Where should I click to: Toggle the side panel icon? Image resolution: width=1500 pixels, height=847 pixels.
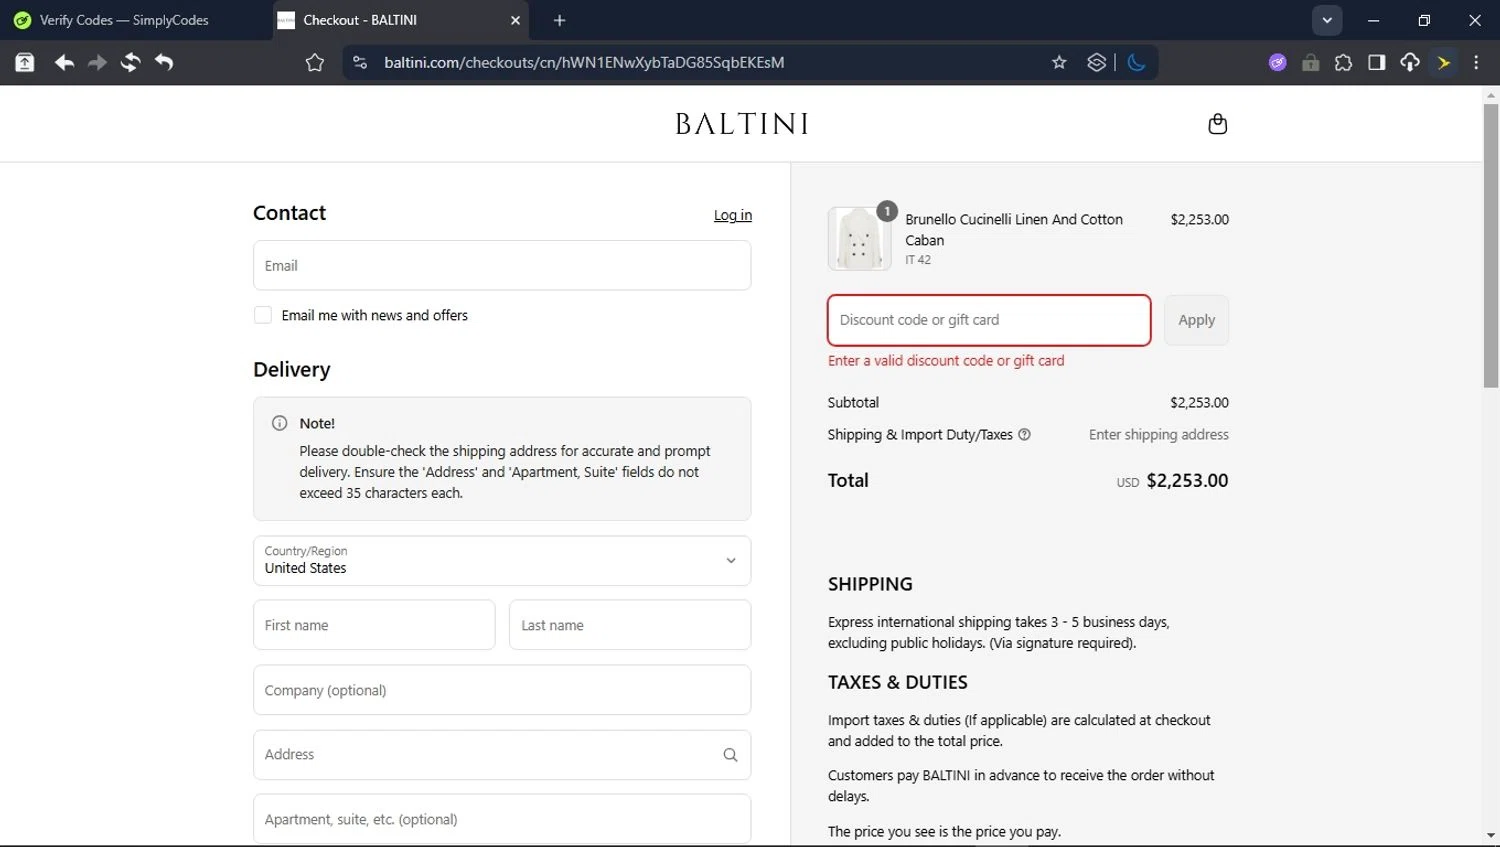(1377, 63)
